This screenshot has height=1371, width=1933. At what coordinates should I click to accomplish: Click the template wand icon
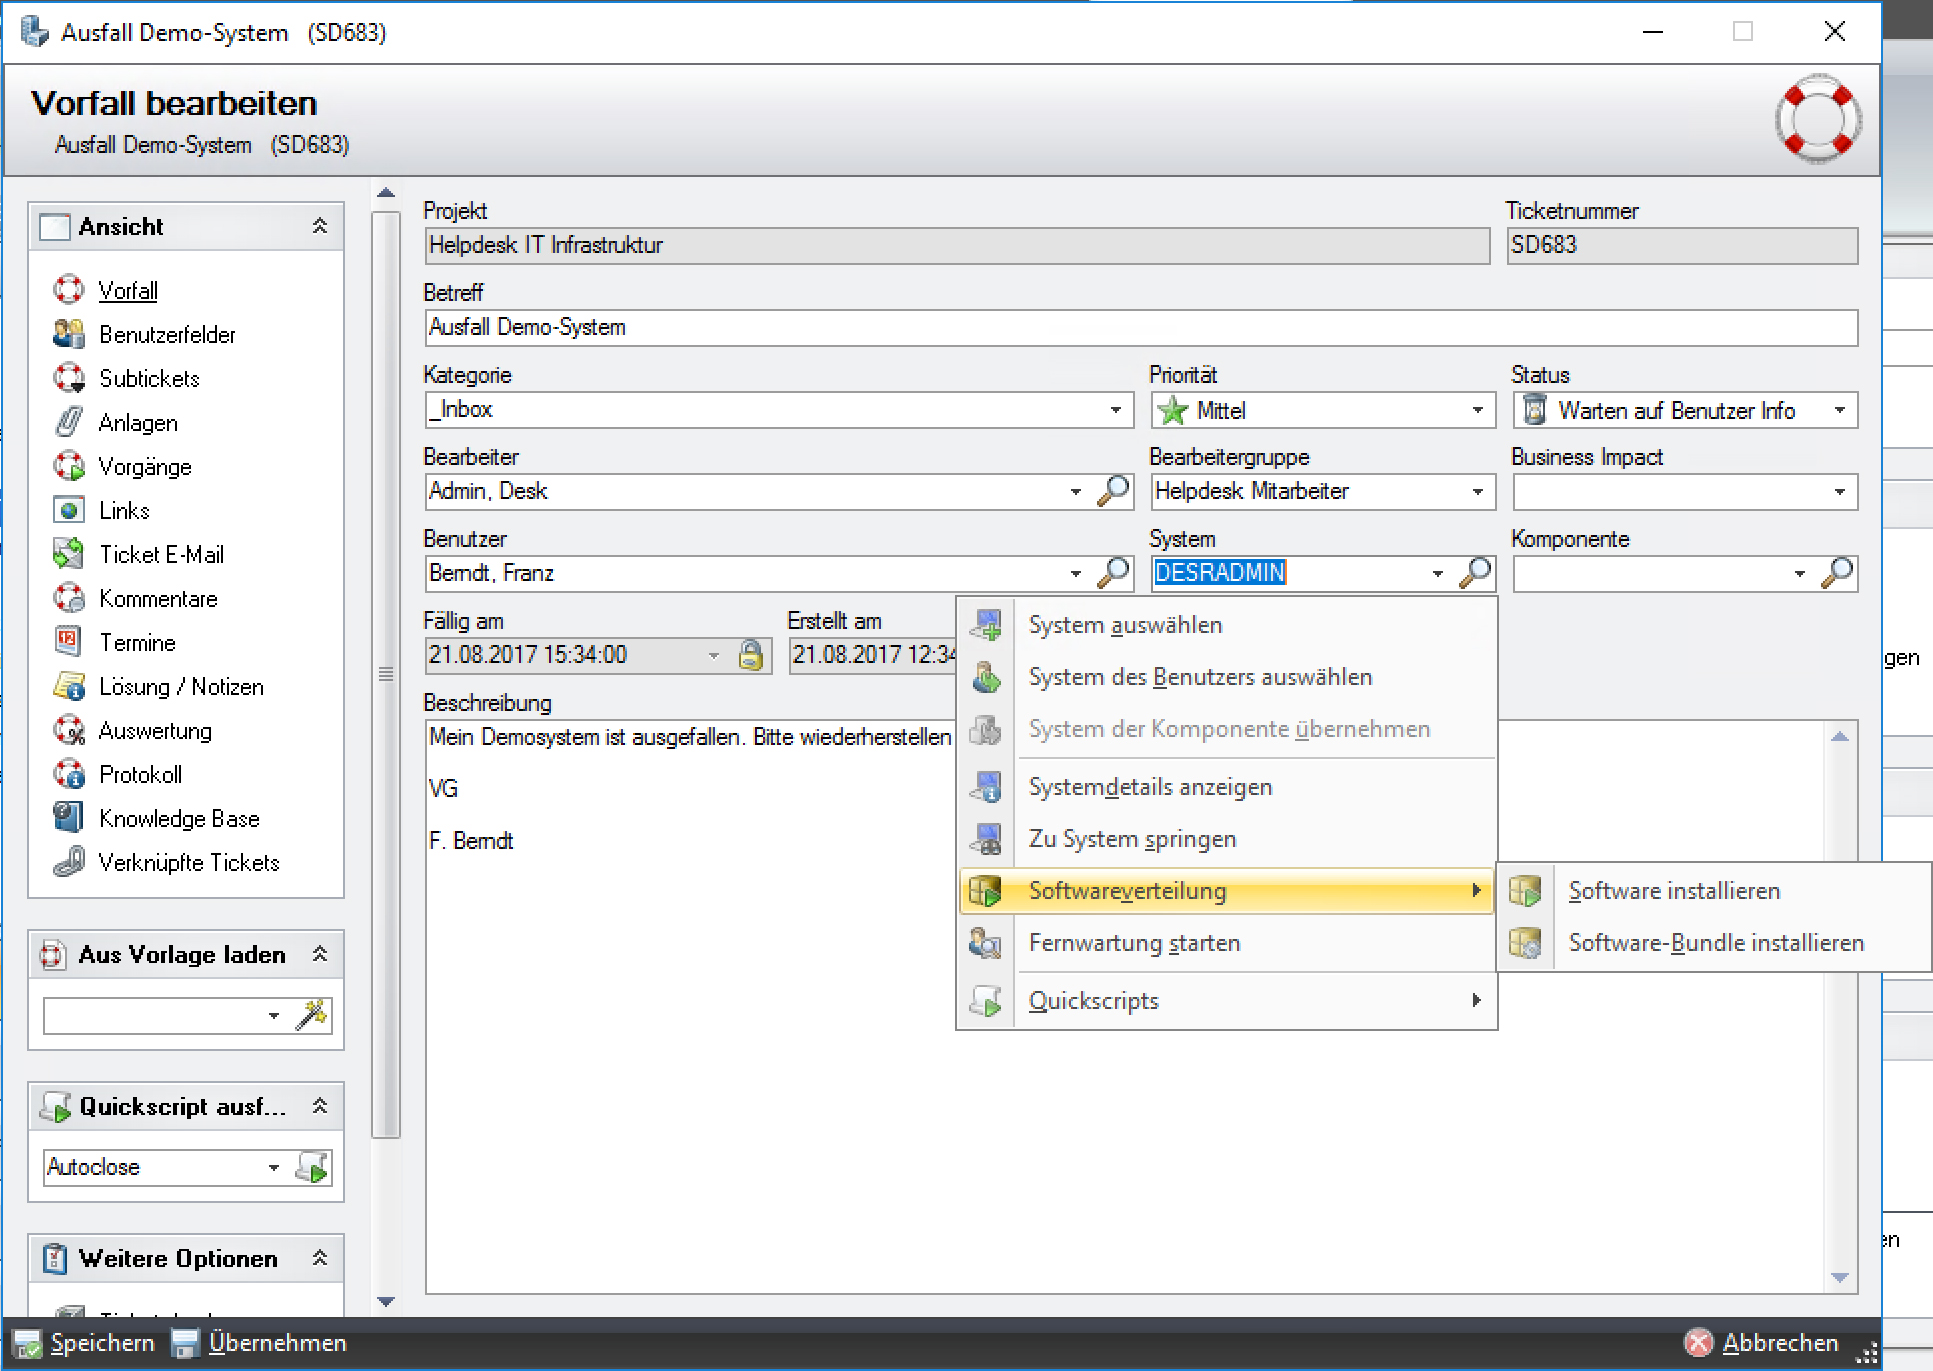pos(312,1015)
